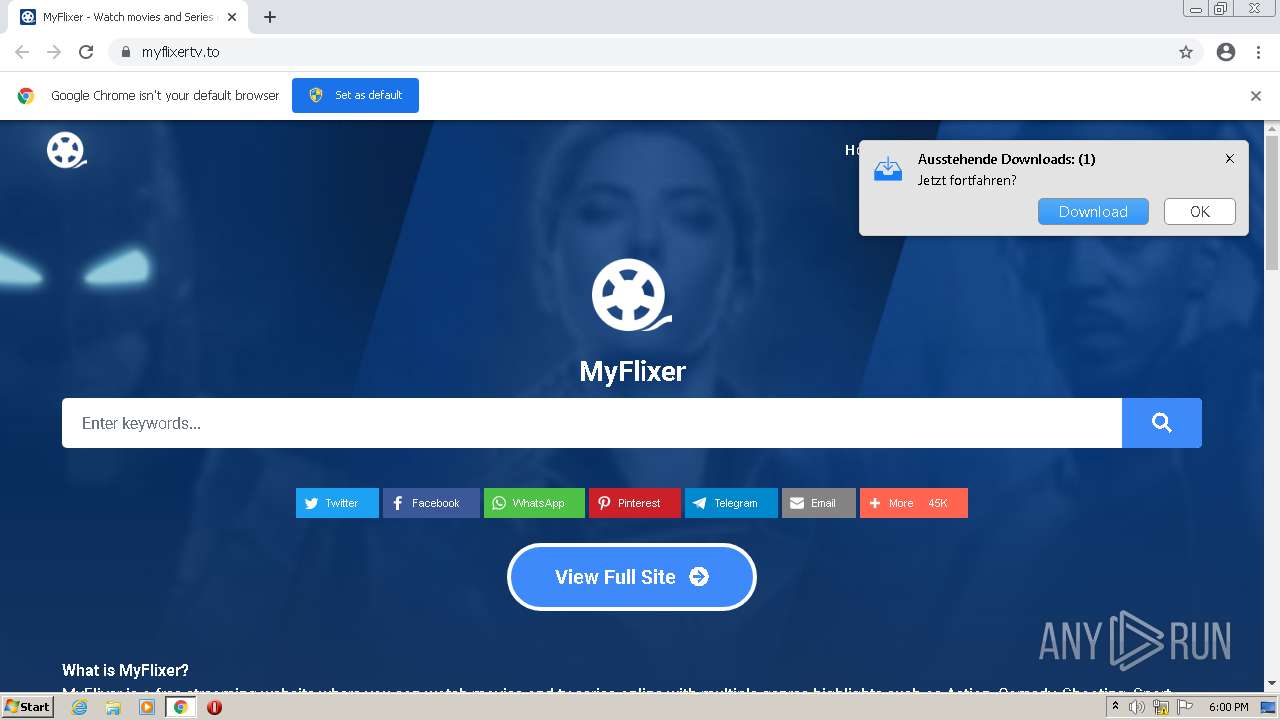Open action center flag icon in tray

[x=1184, y=707]
